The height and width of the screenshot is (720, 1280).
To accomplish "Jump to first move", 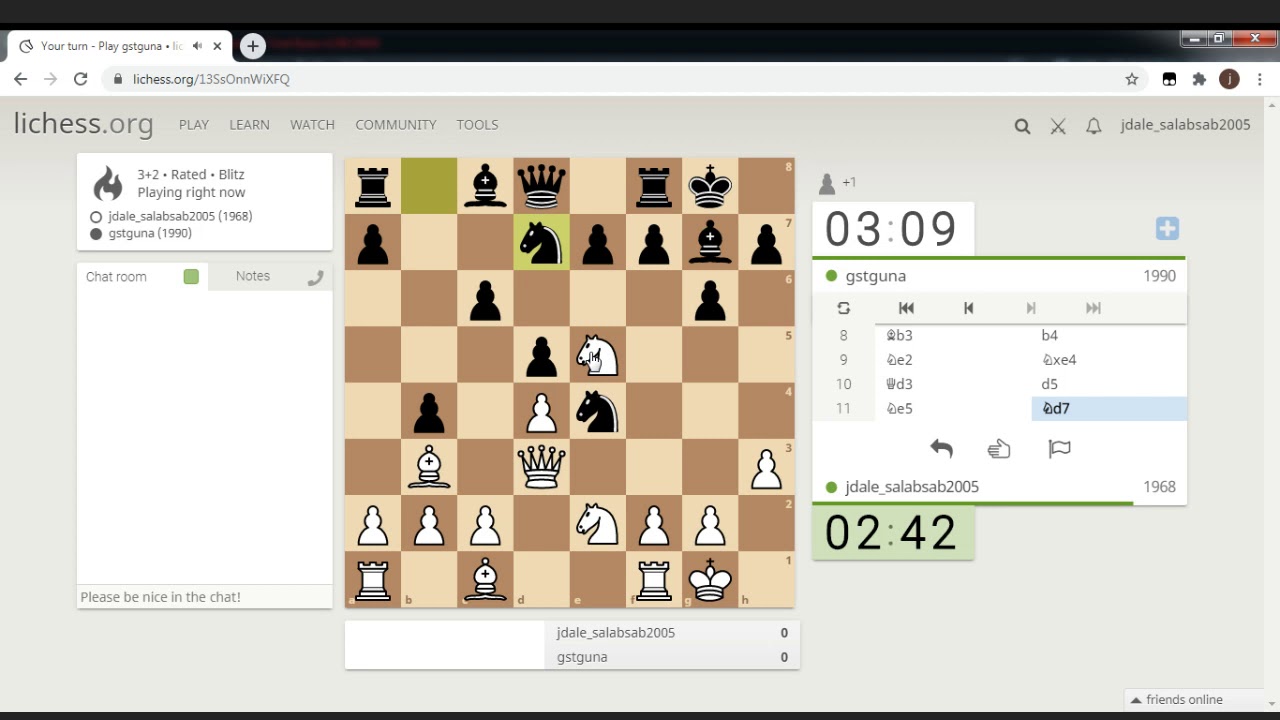I will tap(906, 308).
